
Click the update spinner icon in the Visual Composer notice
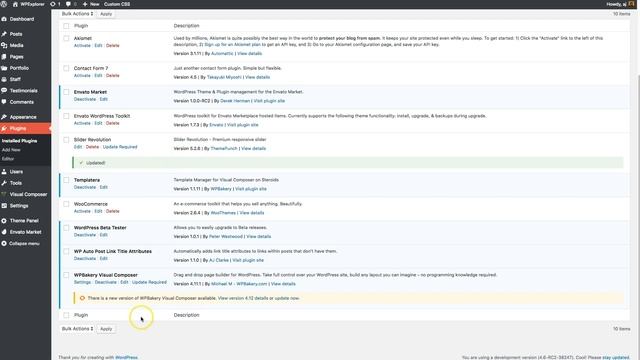pos(82,298)
